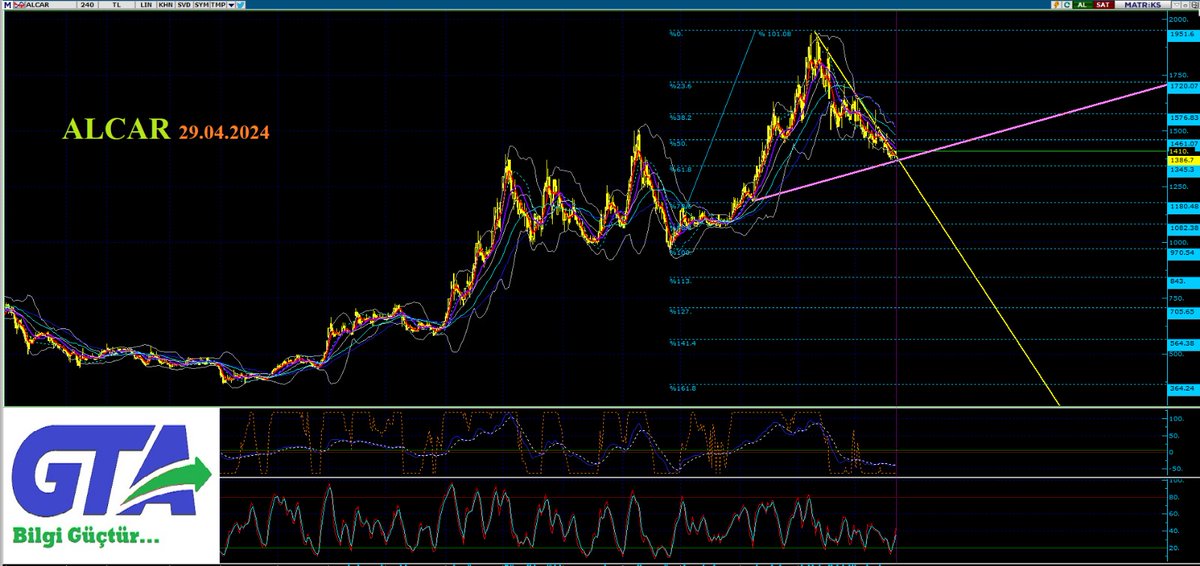Click the %161.8 Fibonacci level label
This screenshot has height=566, width=1200.
click(683, 388)
